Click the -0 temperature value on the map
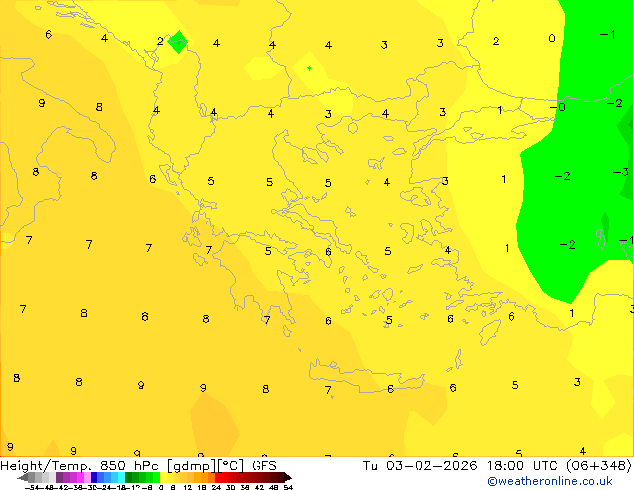634x490 pixels. pos(558,107)
